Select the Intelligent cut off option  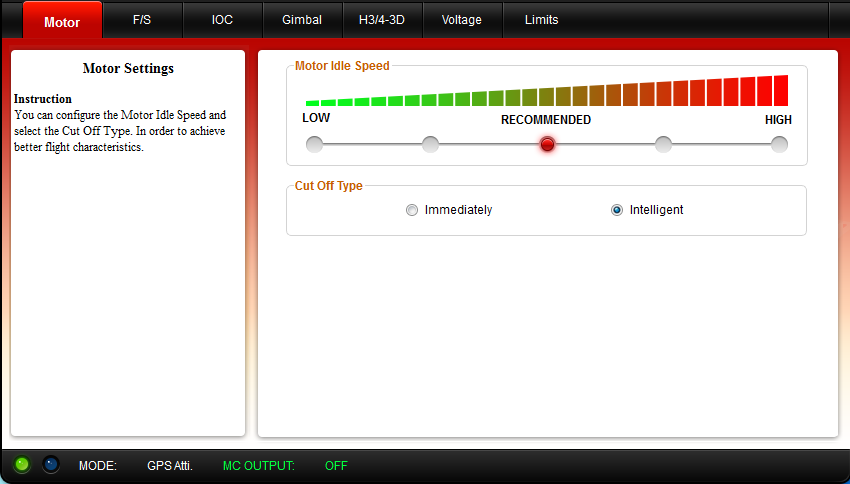(x=617, y=210)
